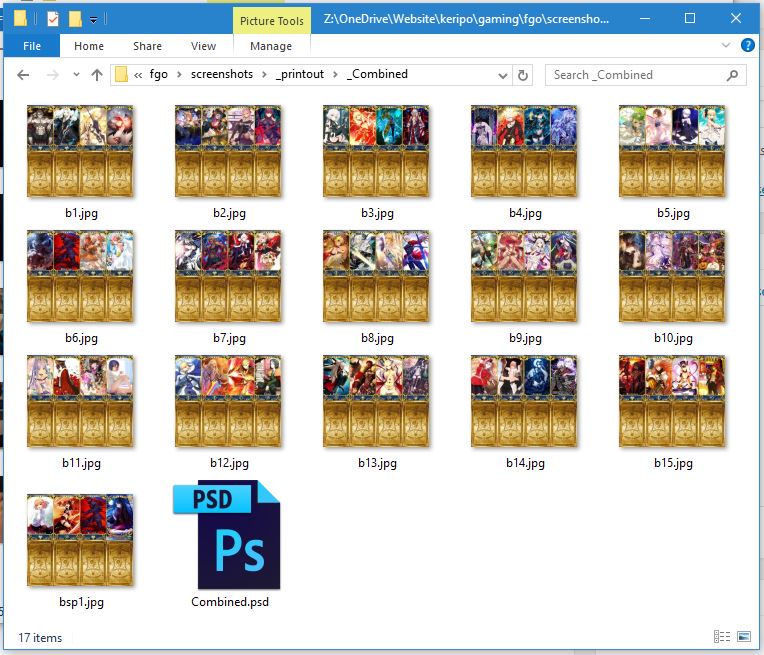Show hidden path segments via double chevron

pyautogui.click(x=138, y=75)
